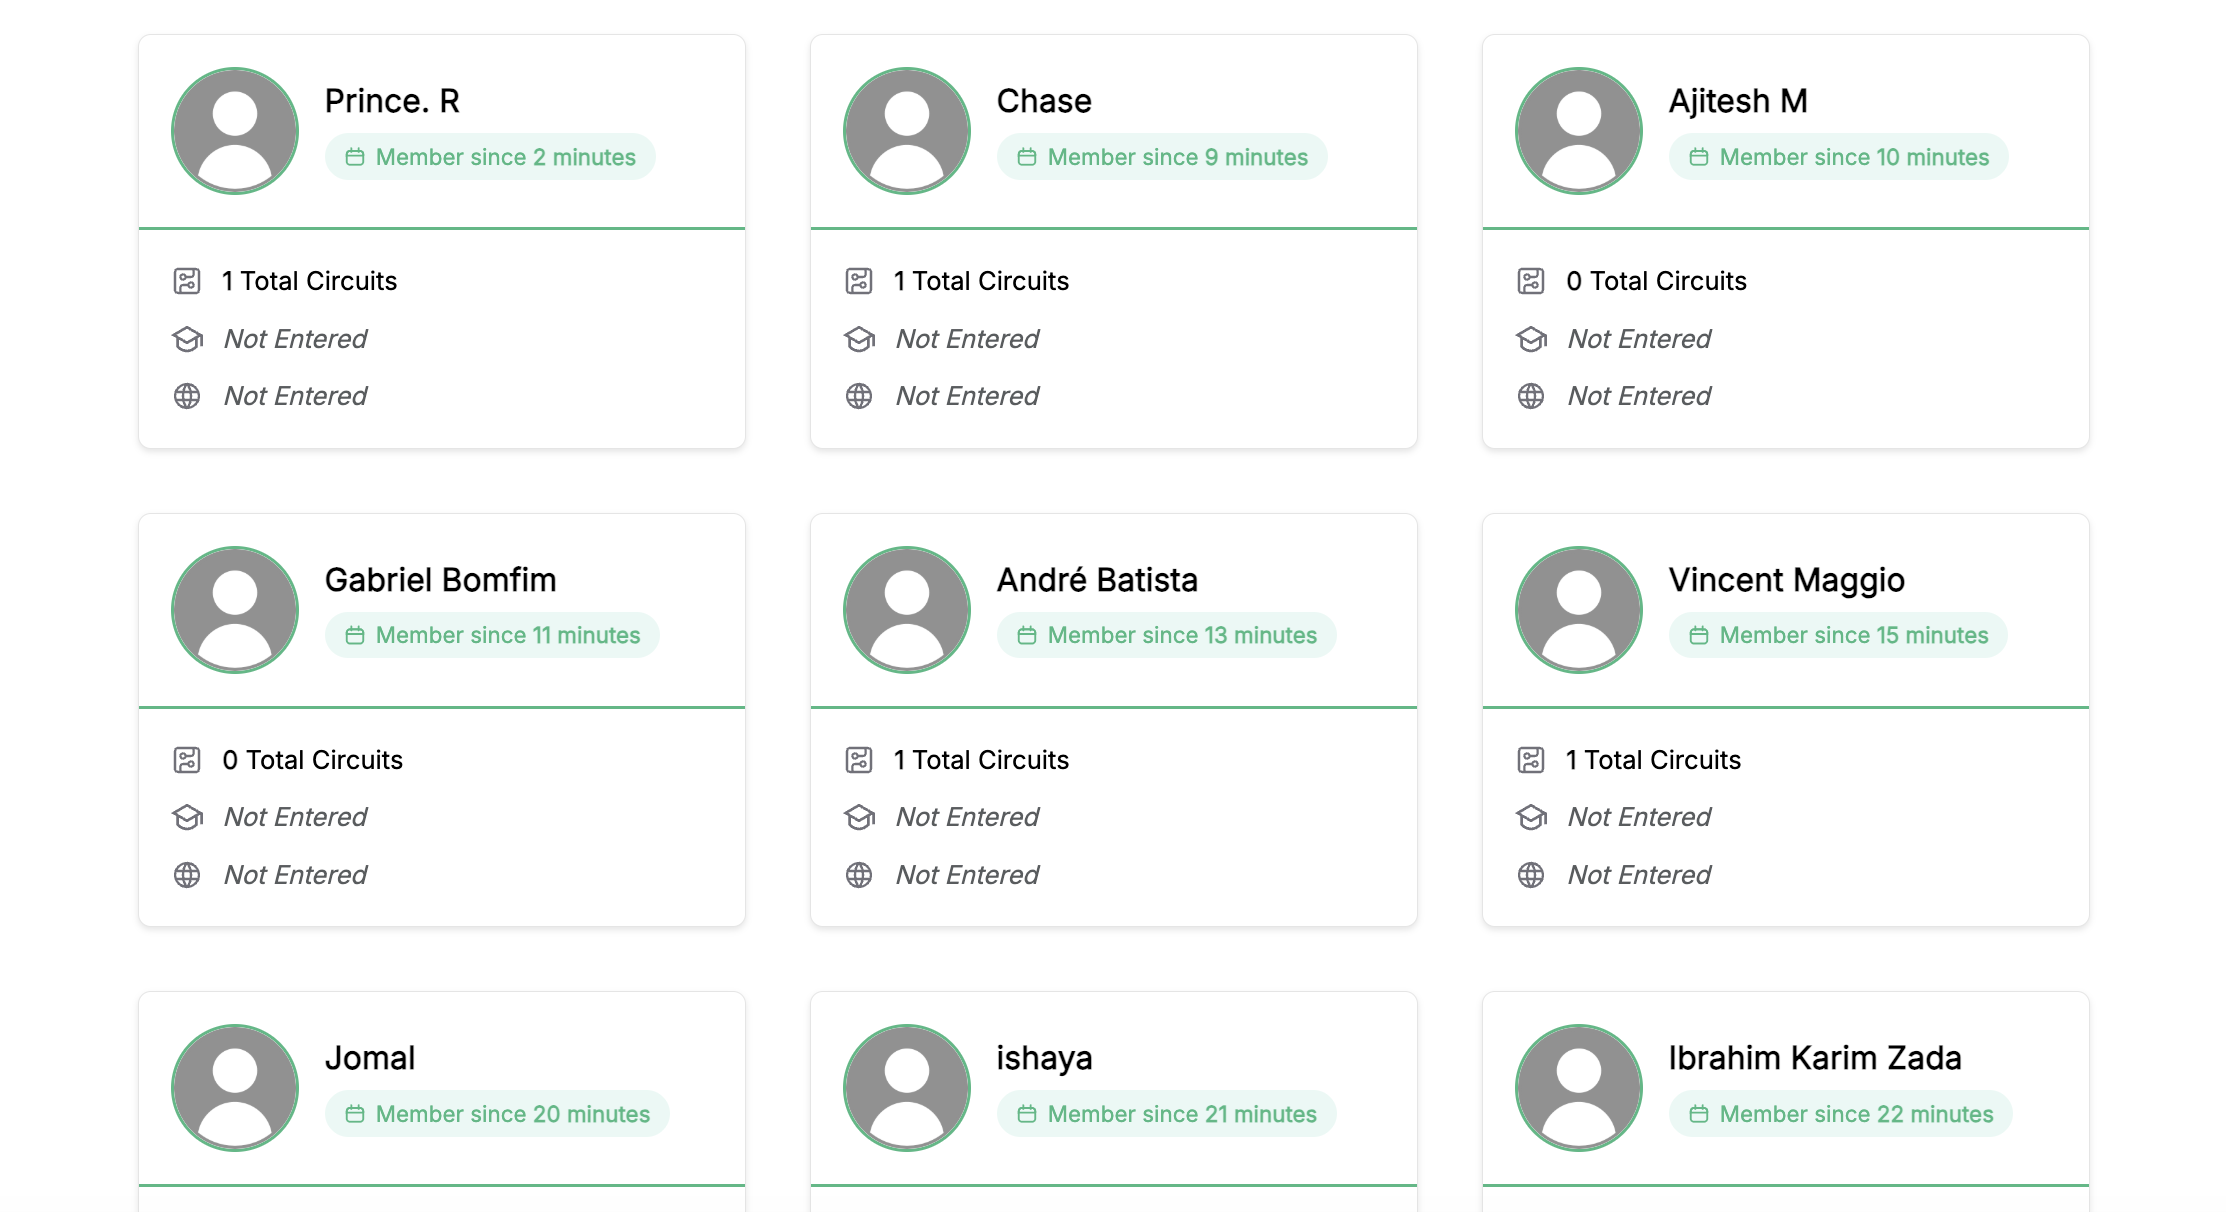This screenshot has width=2226, height=1212.
Task: Click the globe icon under Vincent Maggio
Action: coord(1531,875)
